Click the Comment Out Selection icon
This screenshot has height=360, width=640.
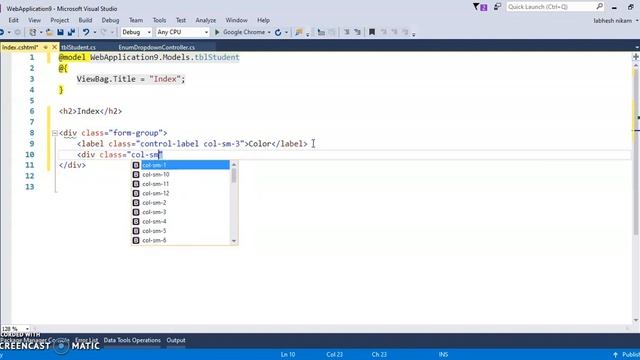[321, 32]
